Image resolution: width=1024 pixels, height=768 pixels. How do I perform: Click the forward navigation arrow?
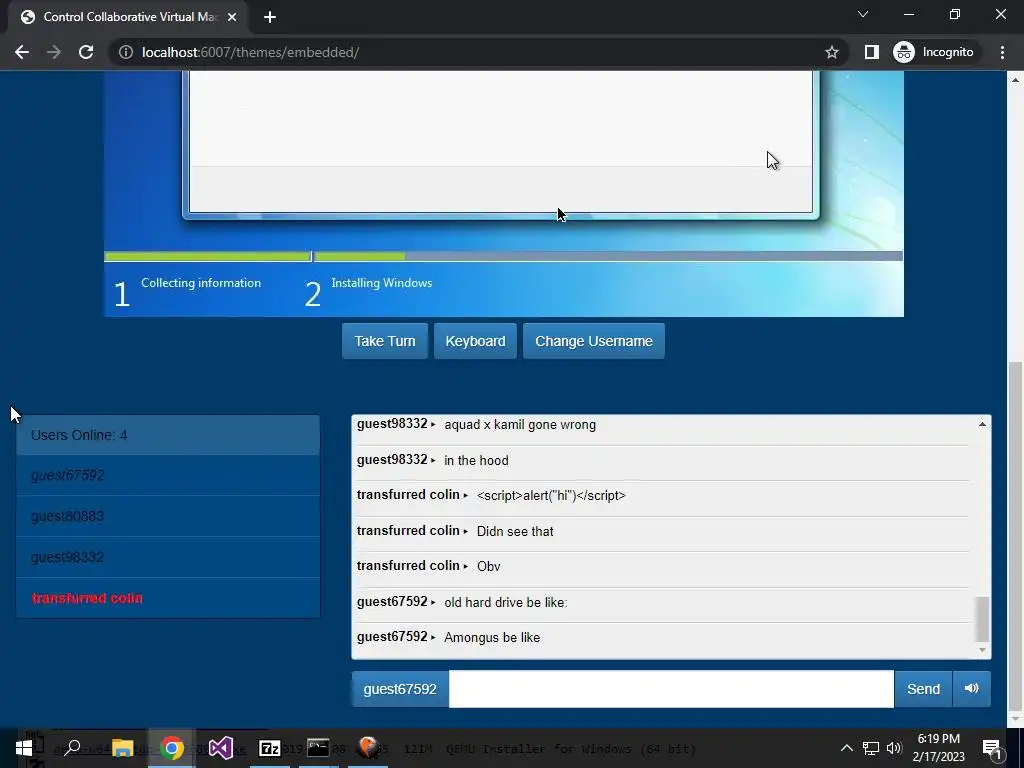pyautogui.click(x=54, y=52)
